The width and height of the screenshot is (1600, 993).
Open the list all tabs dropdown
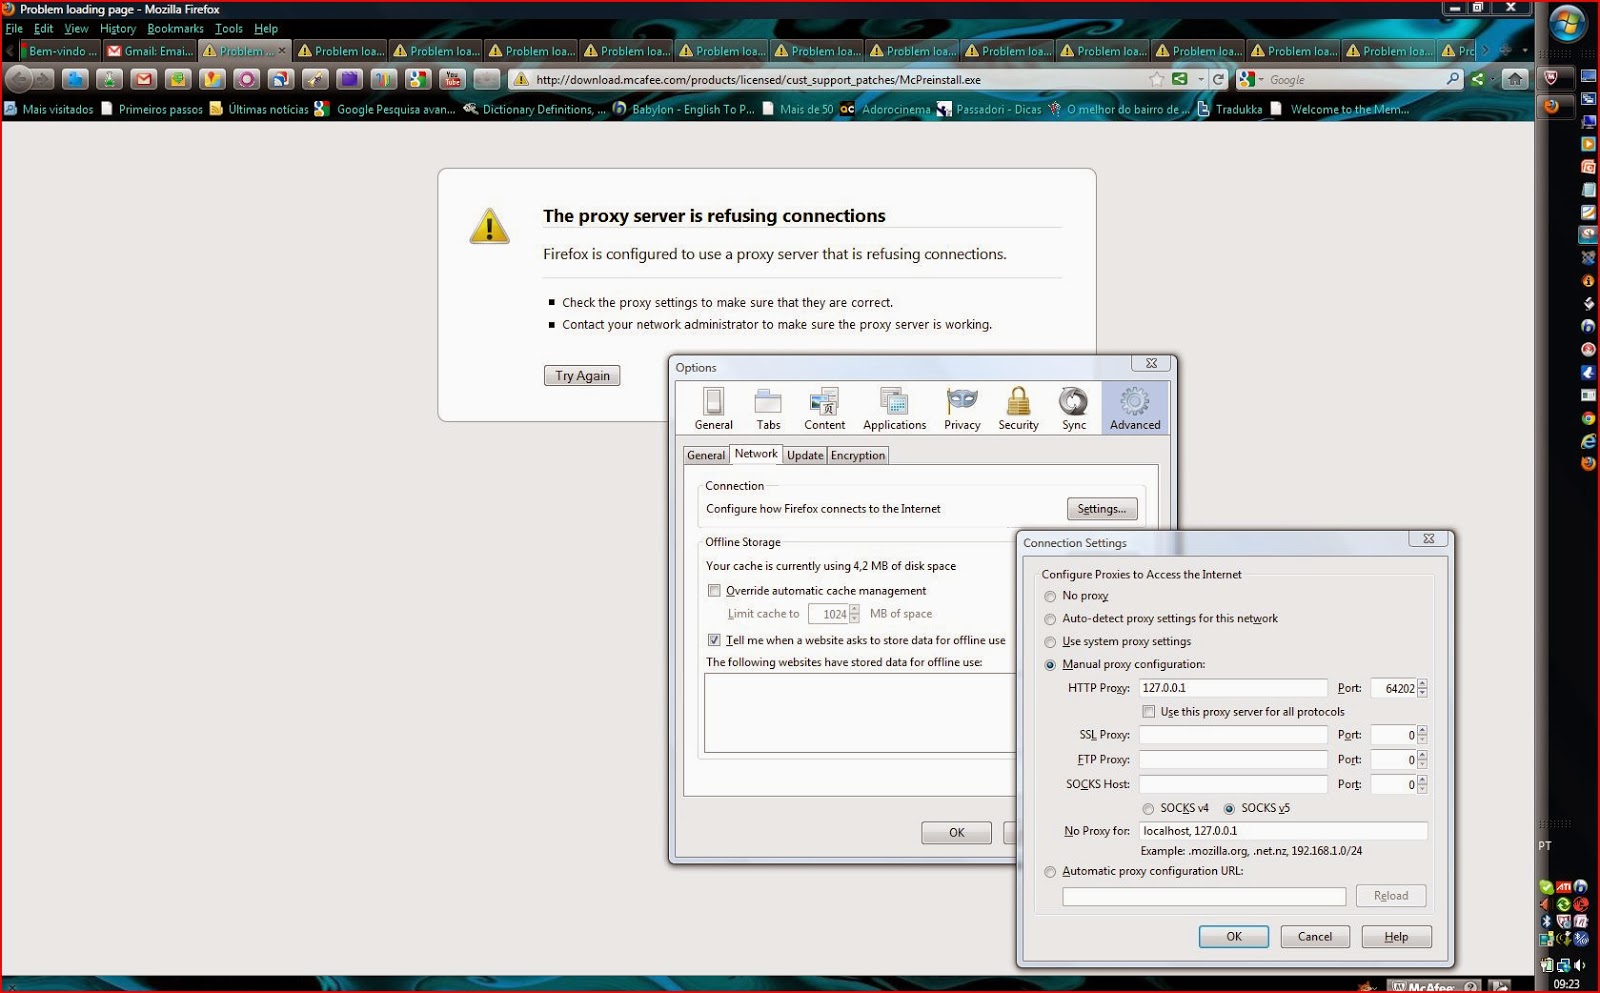pos(1525,50)
